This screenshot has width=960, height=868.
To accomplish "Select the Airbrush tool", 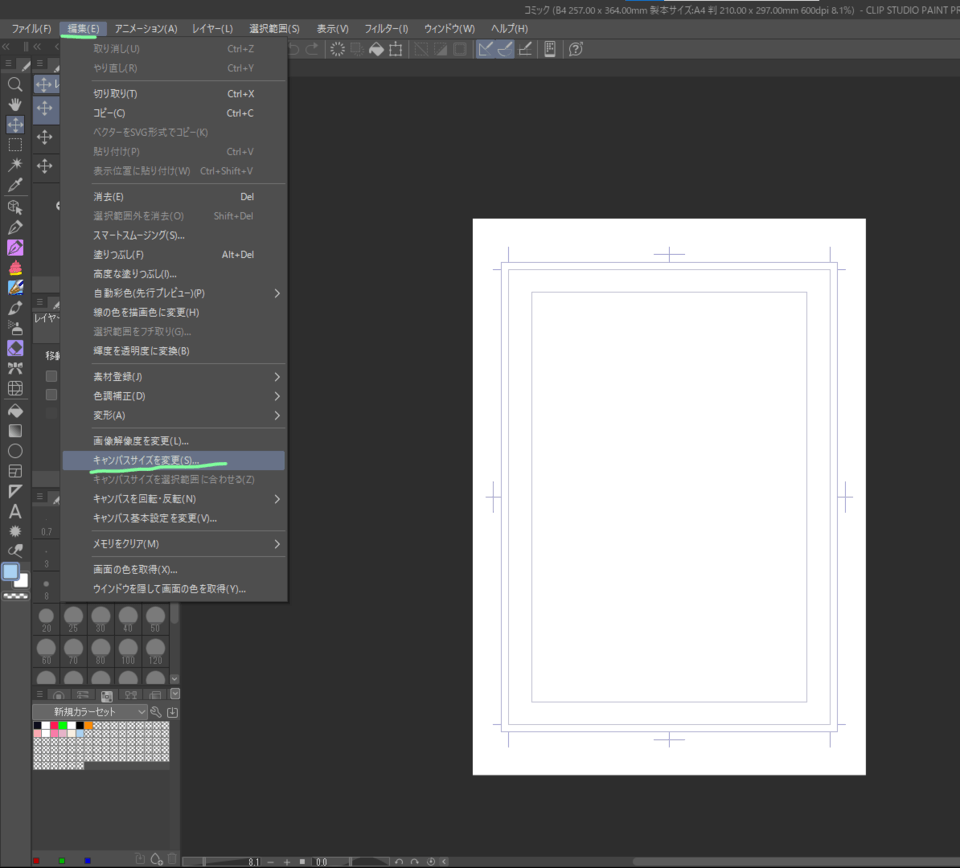I will [14, 327].
